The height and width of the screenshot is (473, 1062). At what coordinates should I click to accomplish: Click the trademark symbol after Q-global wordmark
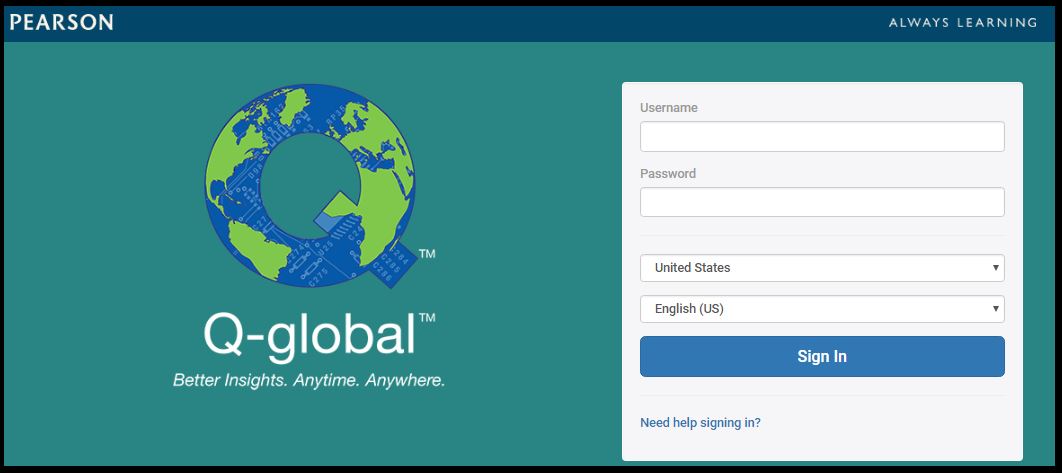[x=427, y=318]
